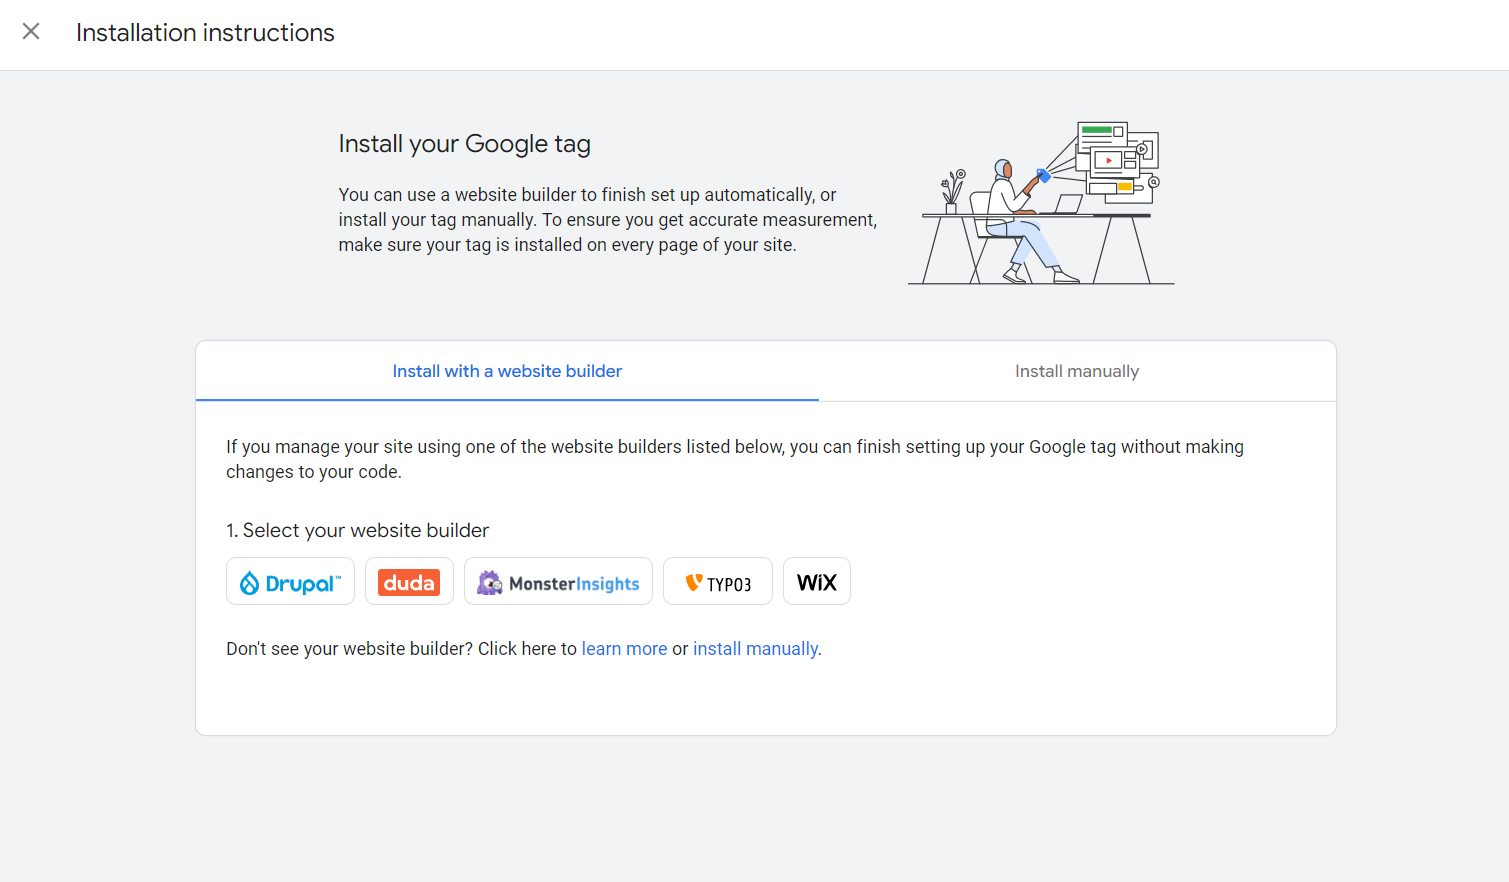Follow the install manually link
This screenshot has height=882, width=1509.
(755, 649)
